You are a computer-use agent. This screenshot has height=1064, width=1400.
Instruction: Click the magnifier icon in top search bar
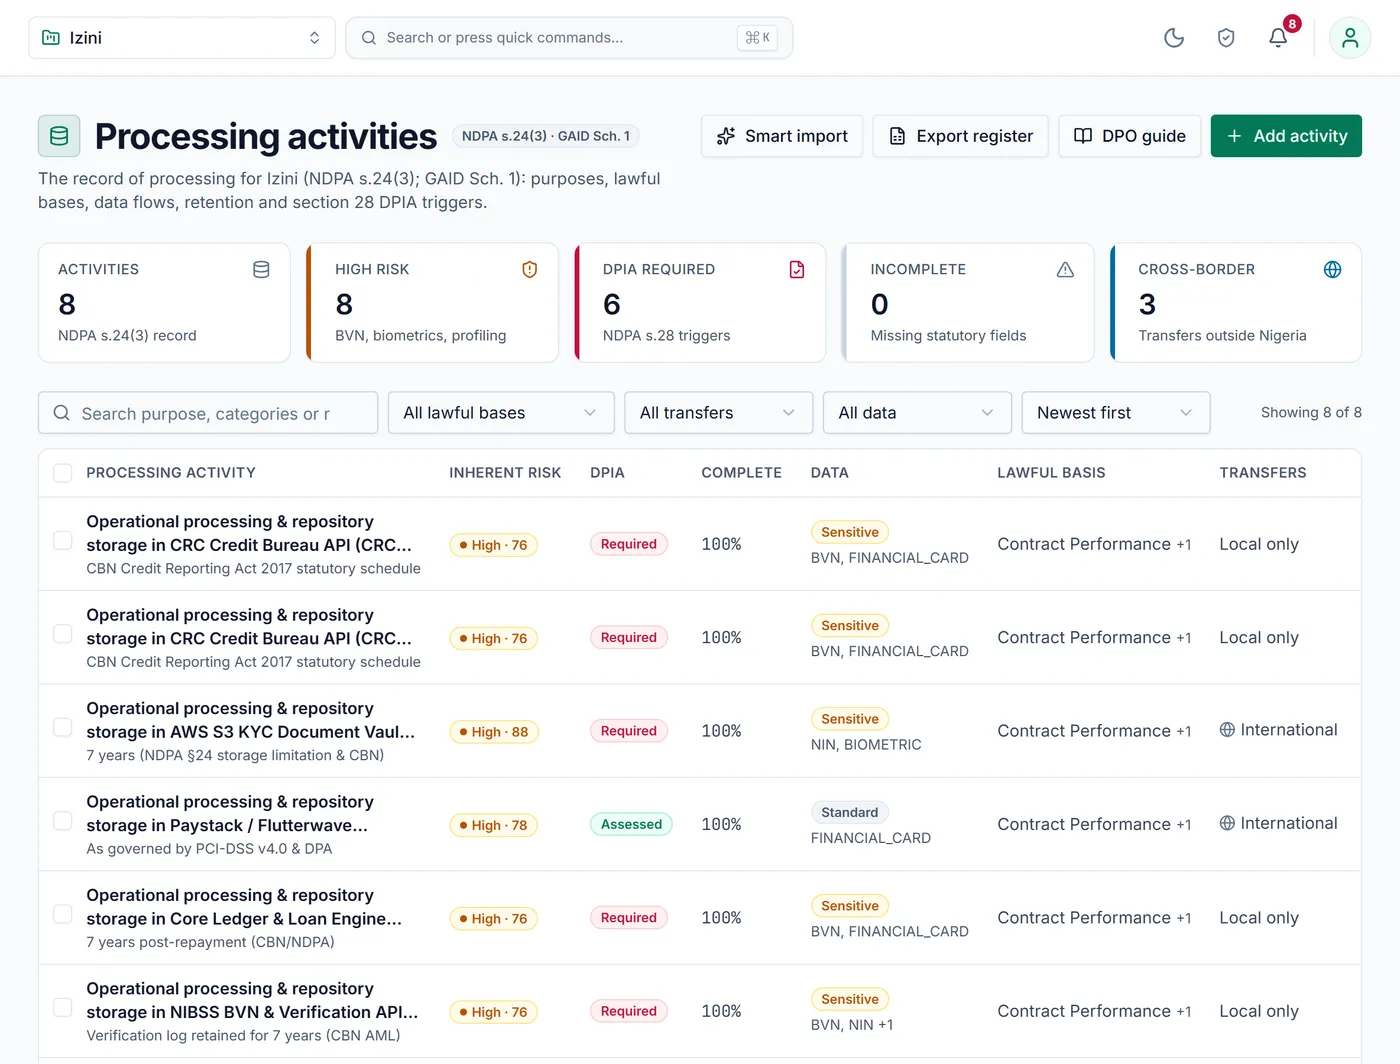point(369,38)
